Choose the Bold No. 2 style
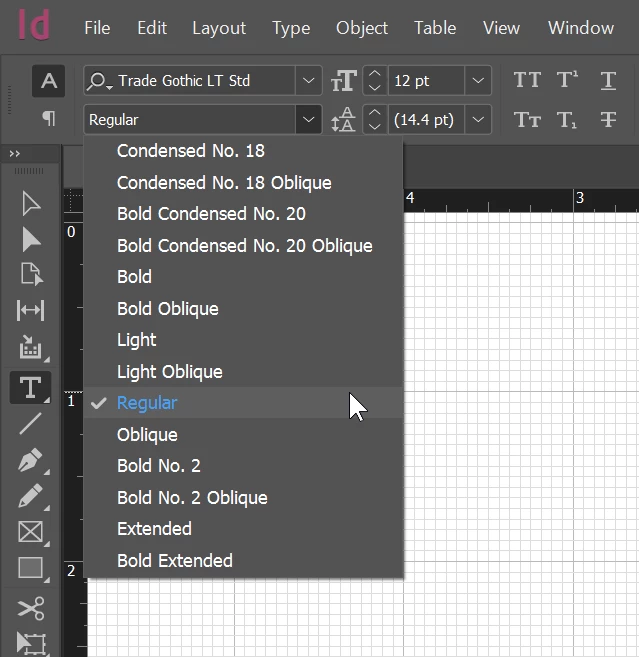This screenshot has width=639, height=657. 243,466
